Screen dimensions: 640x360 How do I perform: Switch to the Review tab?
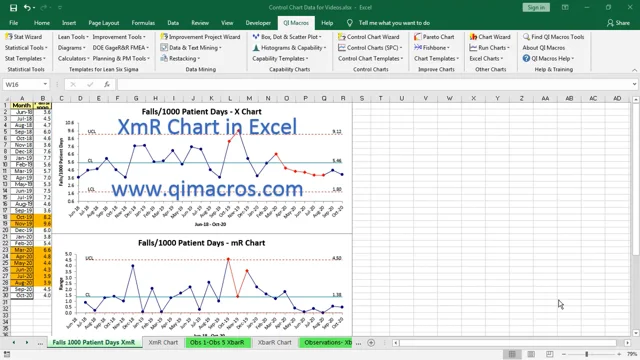pos(200,23)
